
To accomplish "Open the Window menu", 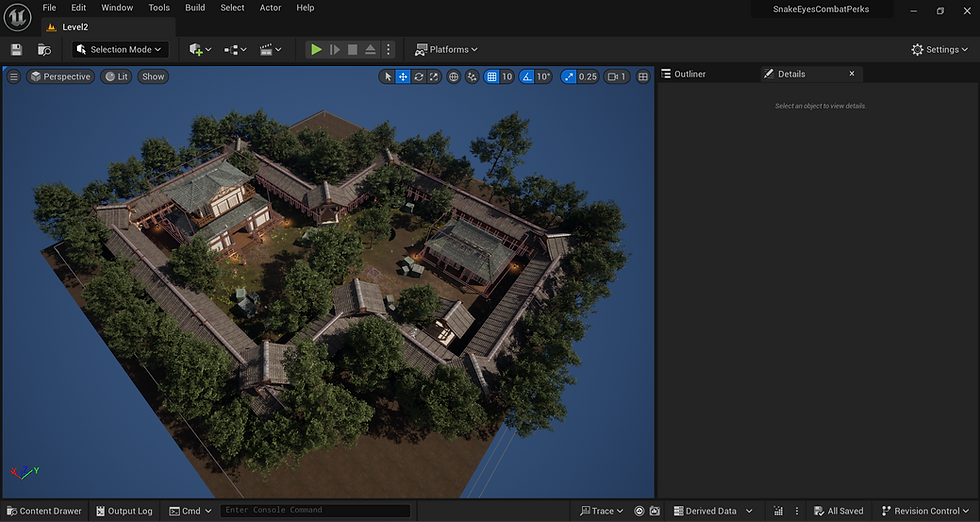I will pos(117,8).
